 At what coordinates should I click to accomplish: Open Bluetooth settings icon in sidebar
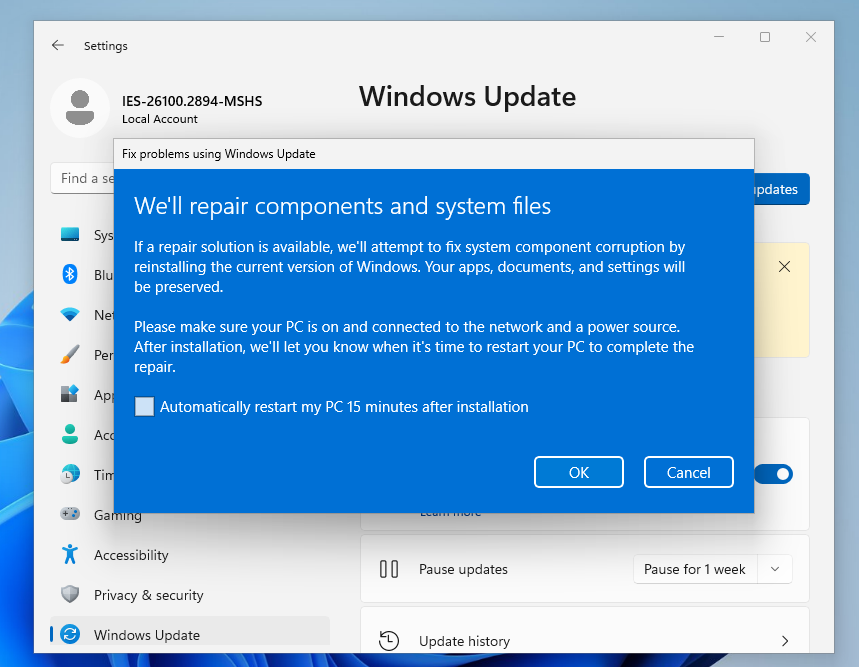pyautogui.click(x=70, y=274)
